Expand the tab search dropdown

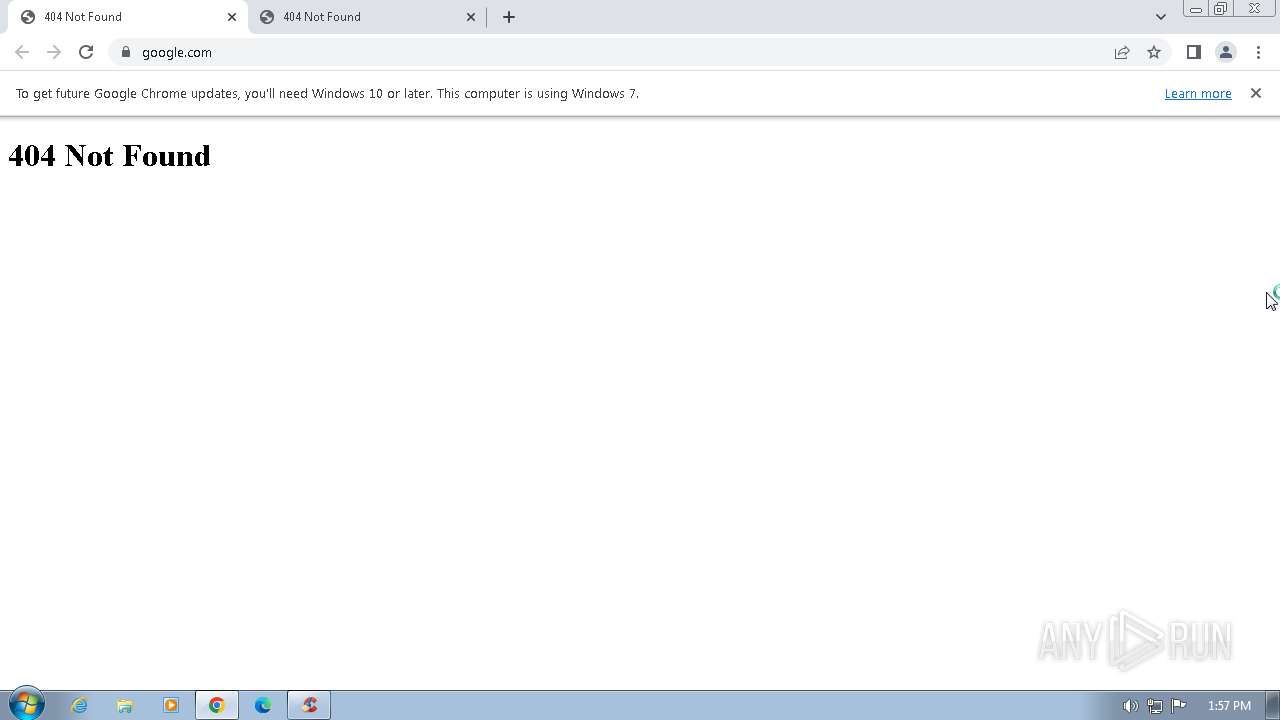pos(1160,16)
